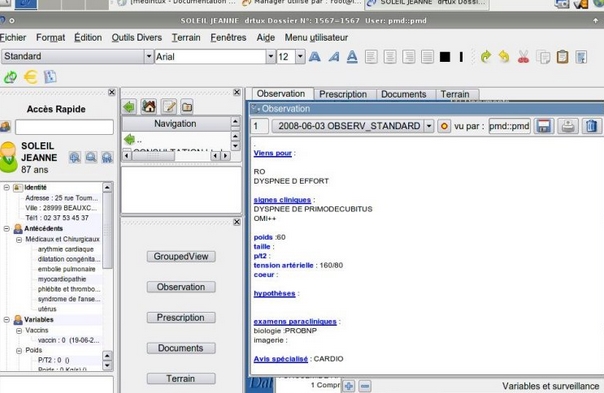Open the Outils Divers menu
The width and height of the screenshot is (604, 393).
coord(137,38)
